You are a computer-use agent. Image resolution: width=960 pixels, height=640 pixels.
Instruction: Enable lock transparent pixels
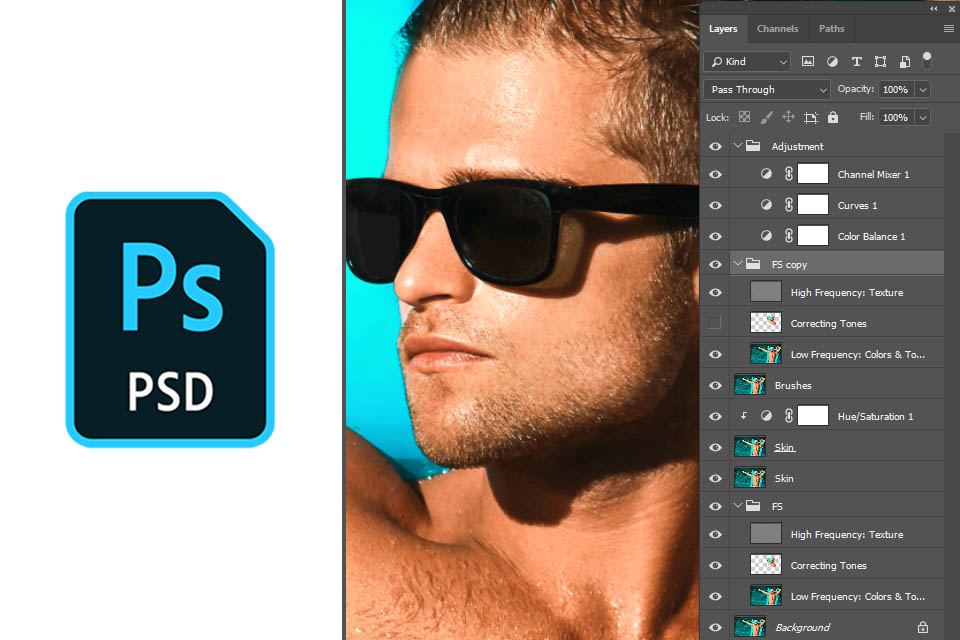[744, 117]
